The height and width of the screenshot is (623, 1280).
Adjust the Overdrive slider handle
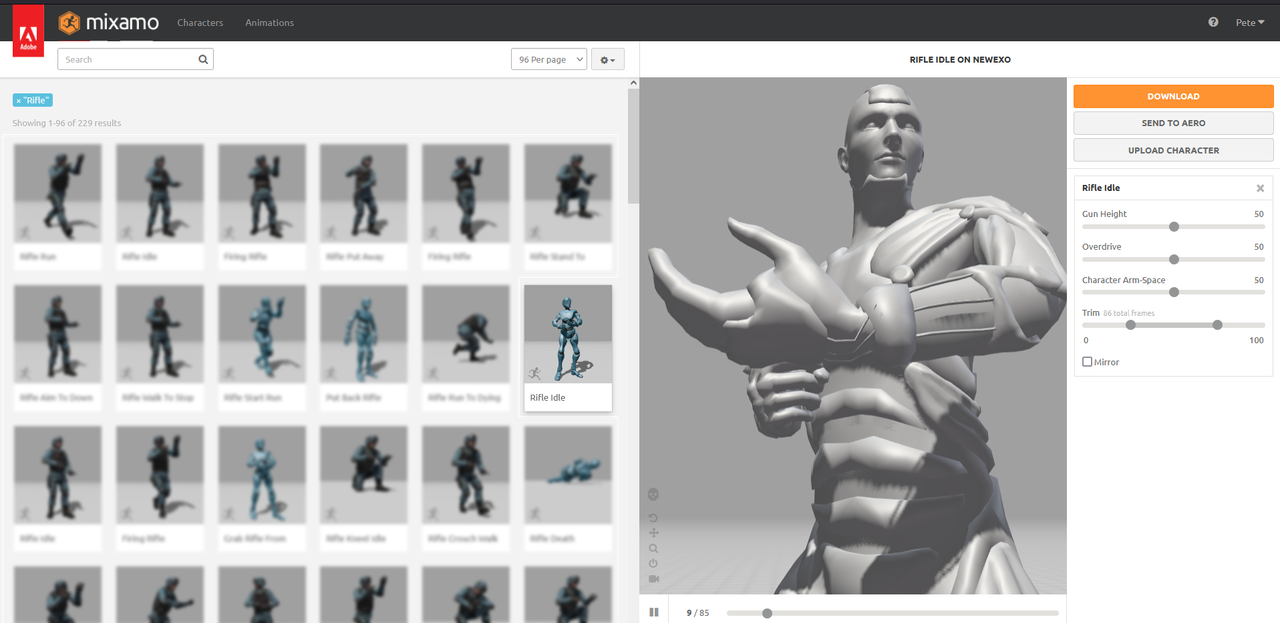tap(1174, 259)
